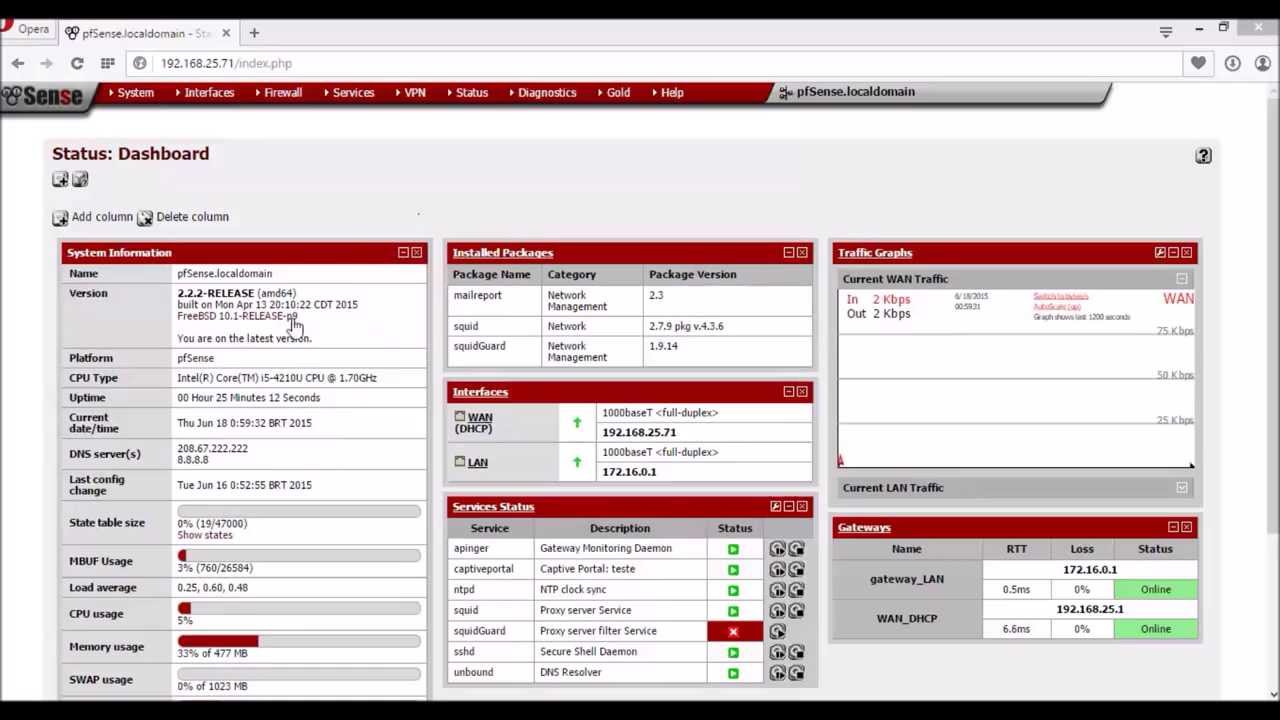Open Services Status widget settings wrench
This screenshot has width=1280, height=720.
point(775,507)
